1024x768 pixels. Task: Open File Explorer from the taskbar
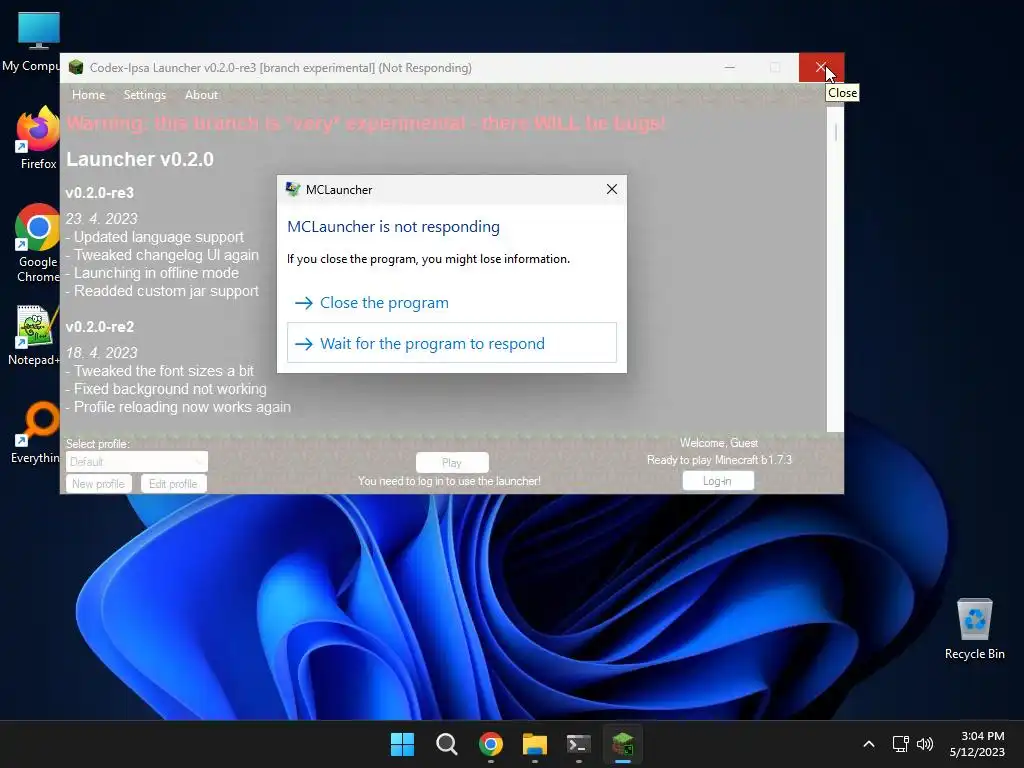click(535, 744)
